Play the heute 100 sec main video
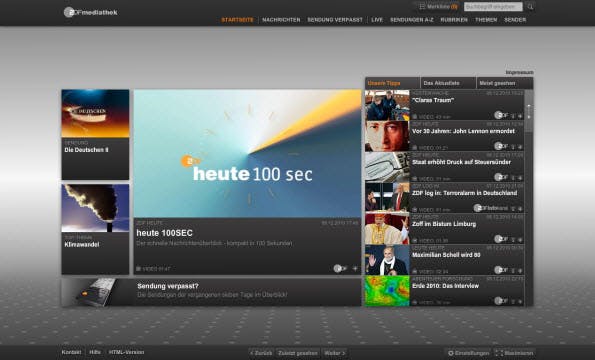The height and width of the screenshot is (360, 595). 247,154
